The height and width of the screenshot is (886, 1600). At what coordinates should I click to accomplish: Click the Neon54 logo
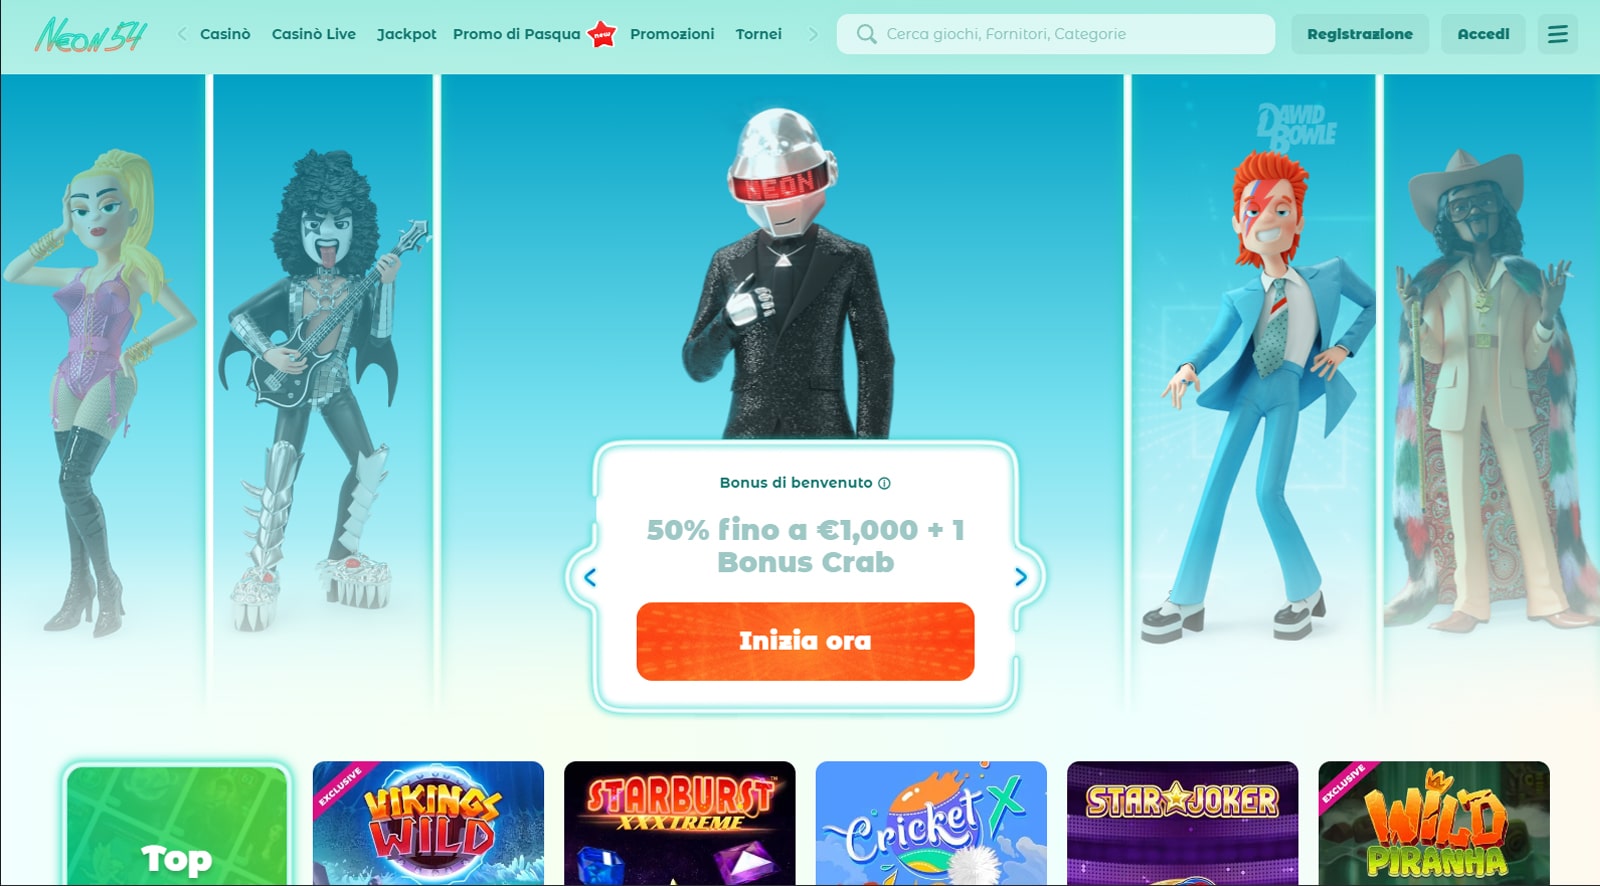(x=91, y=34)
